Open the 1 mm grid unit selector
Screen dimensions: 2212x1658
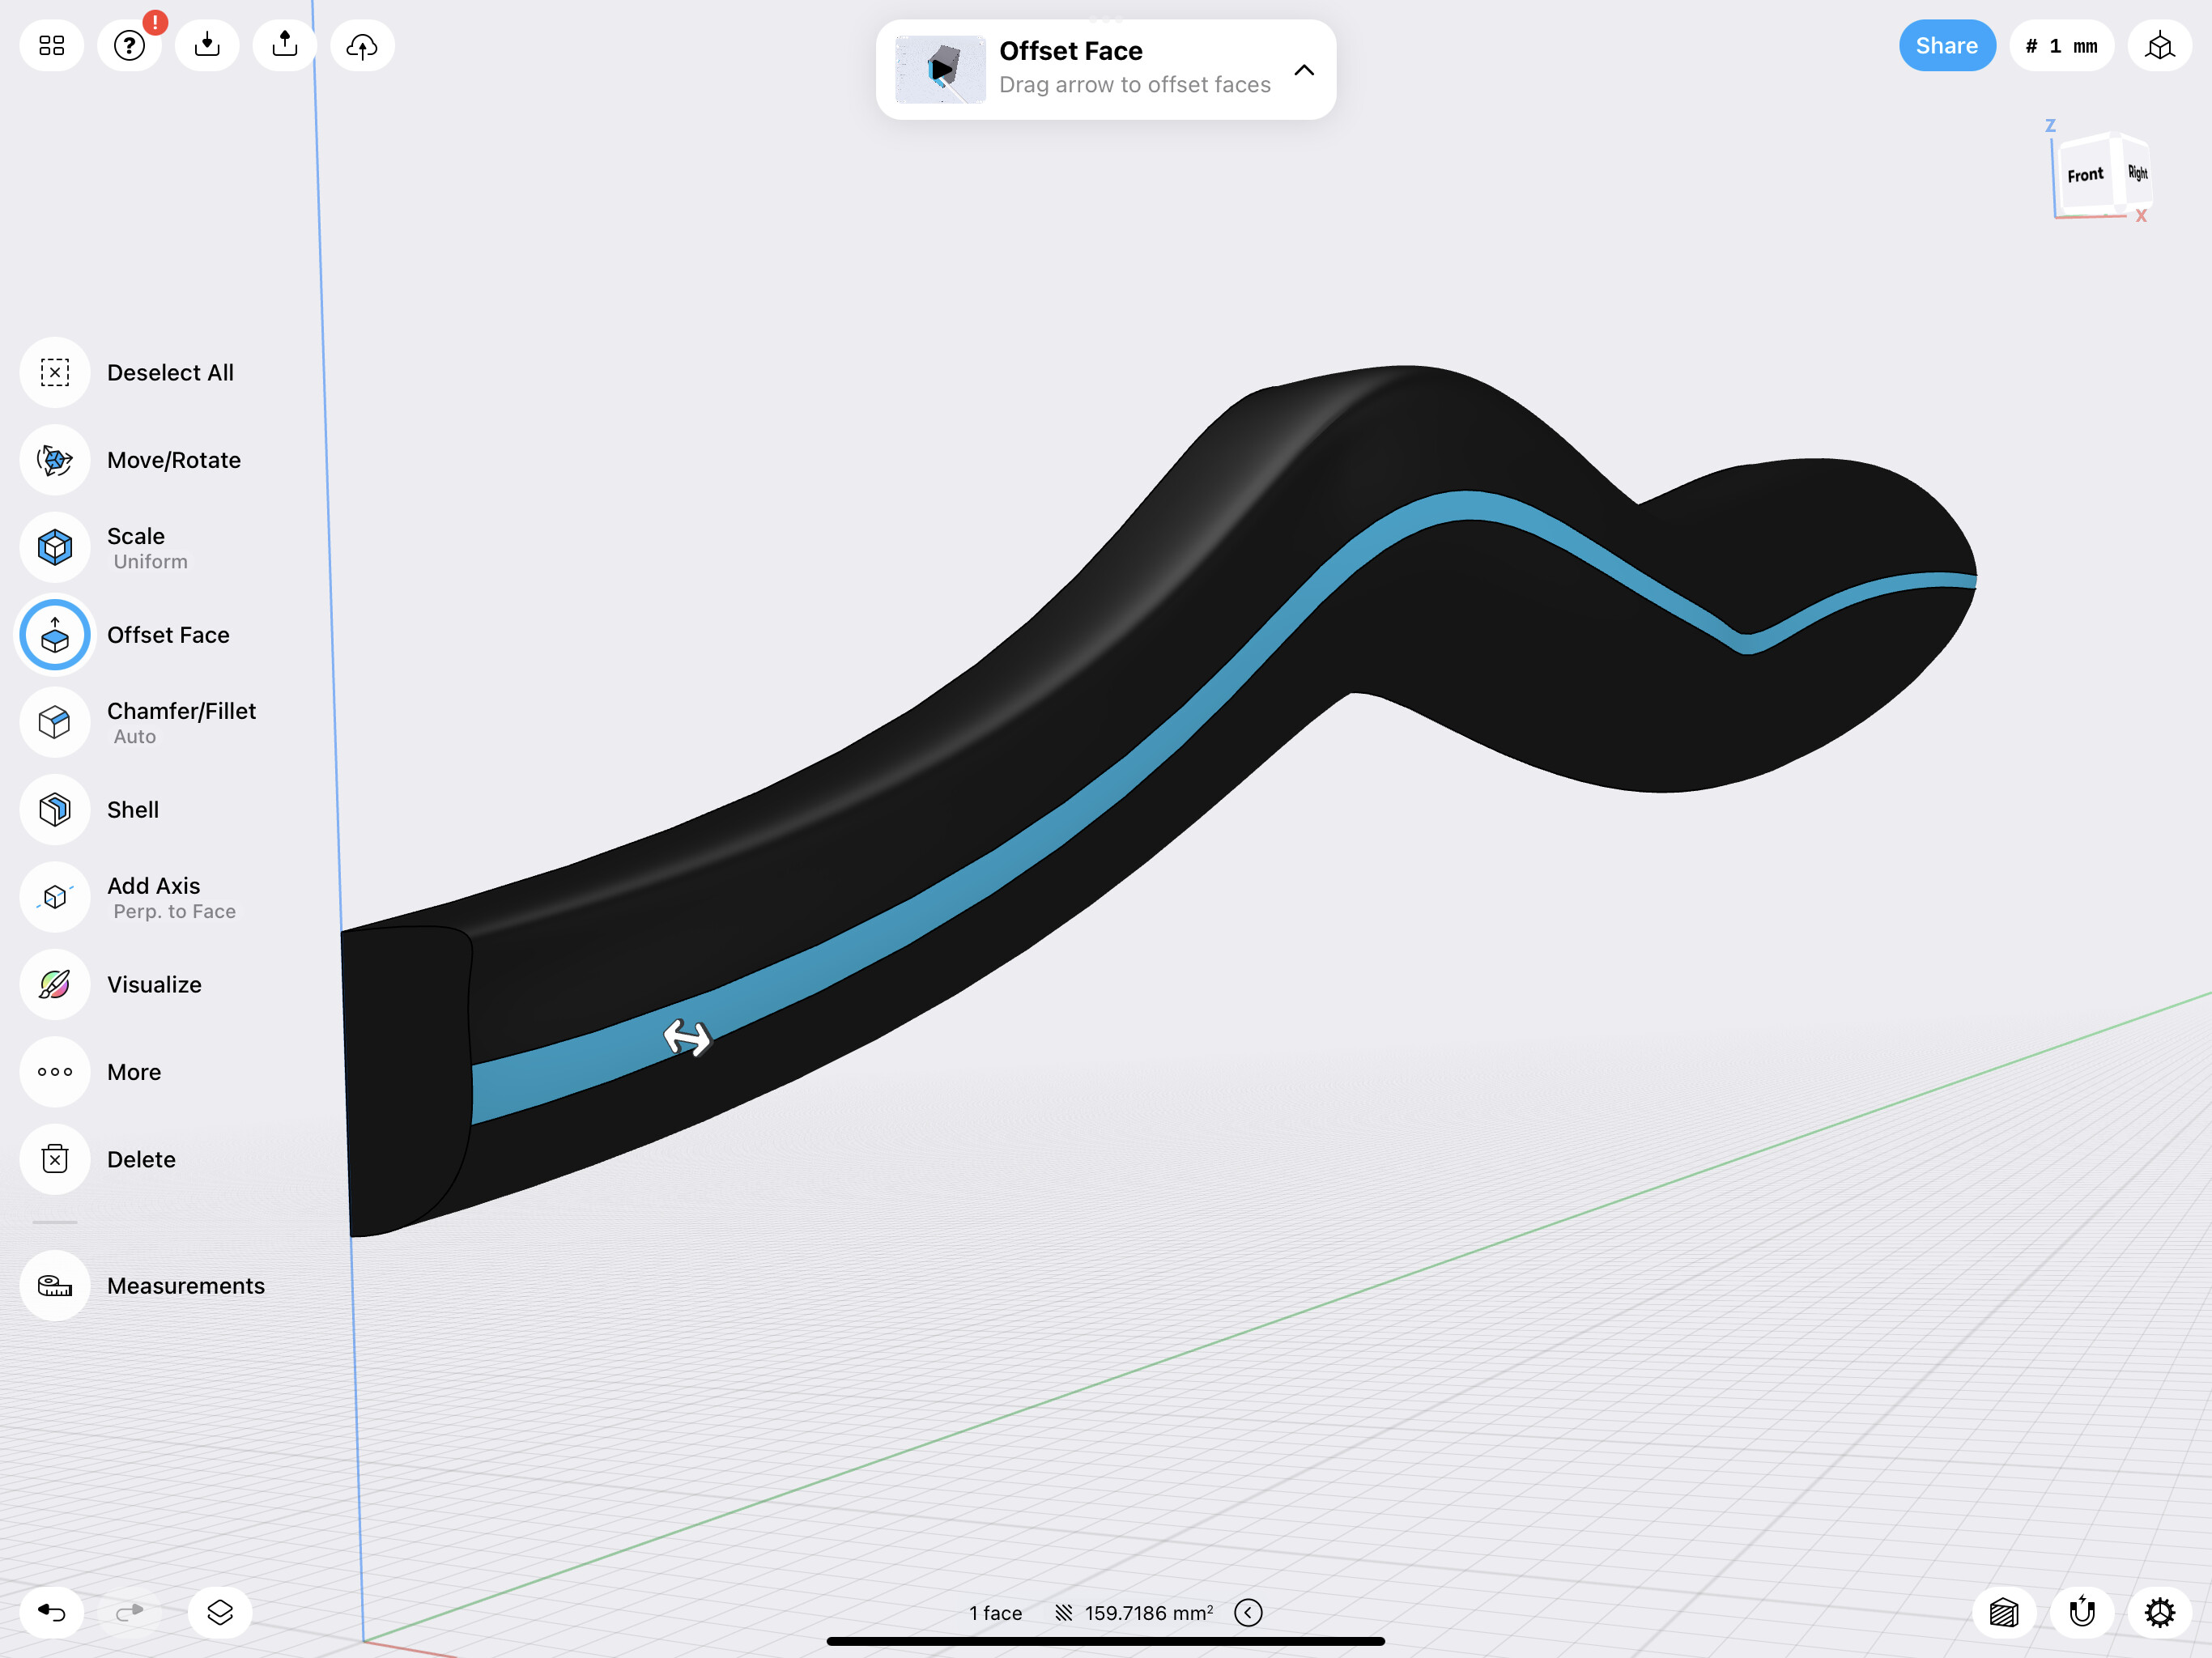pos(2062,46)
